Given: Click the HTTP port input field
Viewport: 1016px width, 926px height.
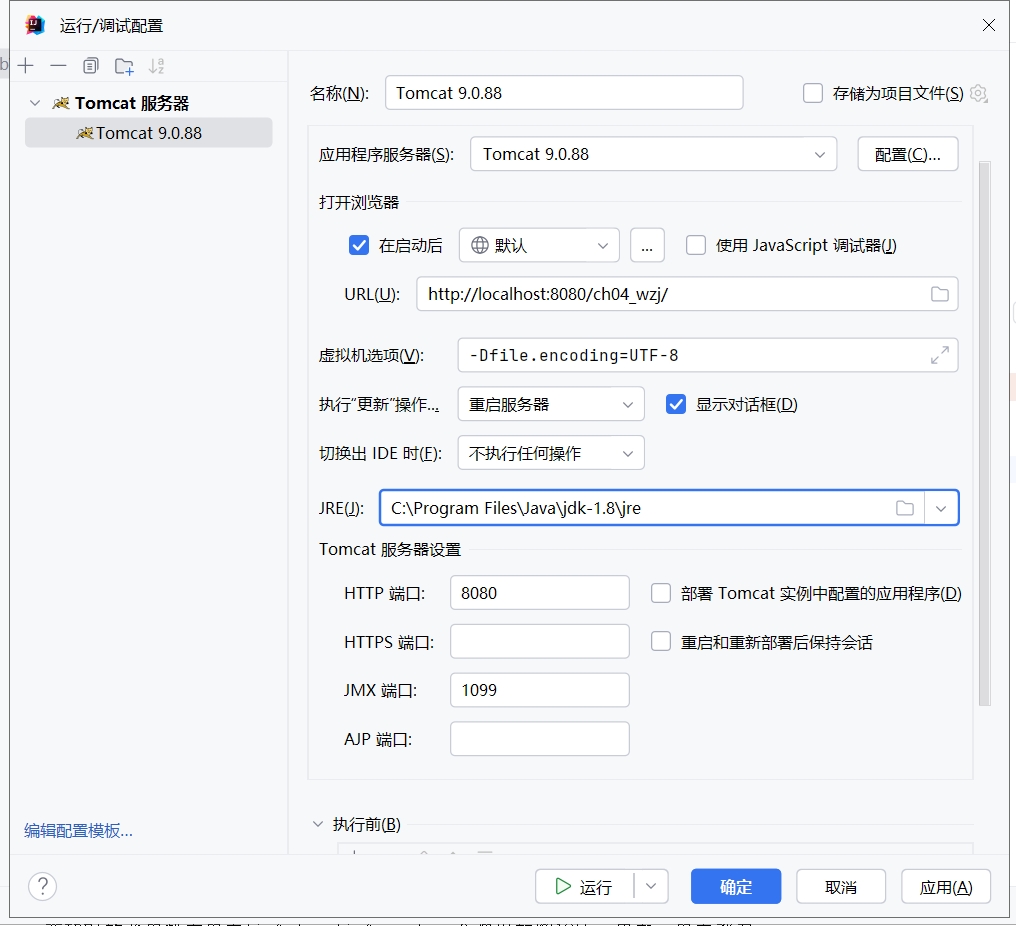Looking at the screenshot, I should (x=539, y=593).
